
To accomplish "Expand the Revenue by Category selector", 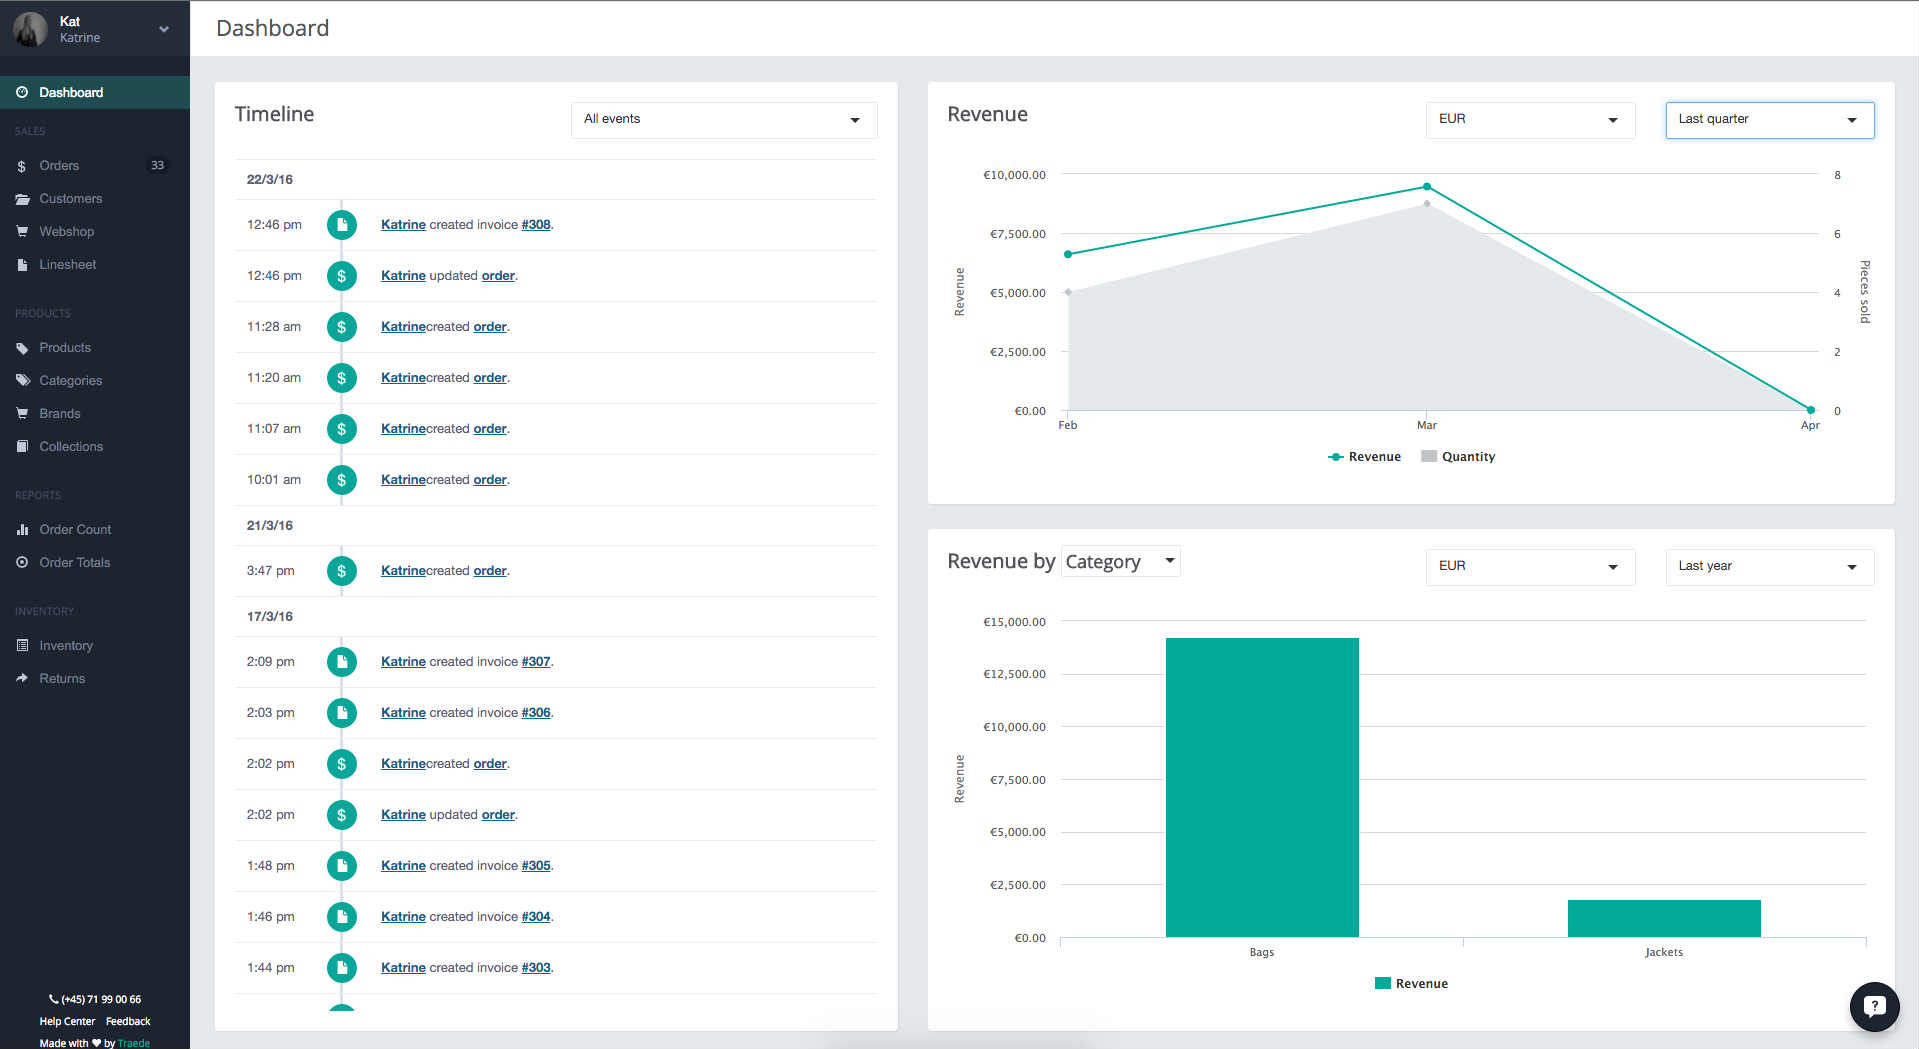I will (x=1120, y=562).
